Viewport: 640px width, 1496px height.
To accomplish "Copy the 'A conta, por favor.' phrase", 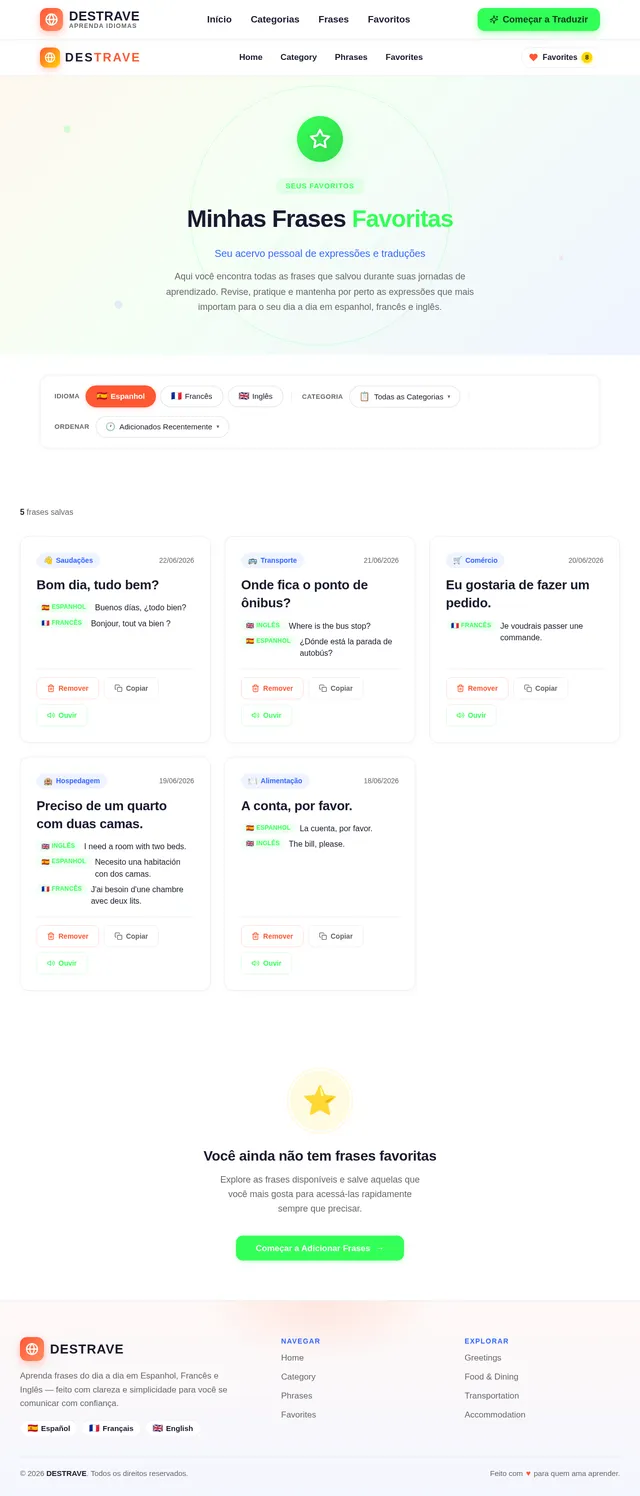I will pos(336,936).
